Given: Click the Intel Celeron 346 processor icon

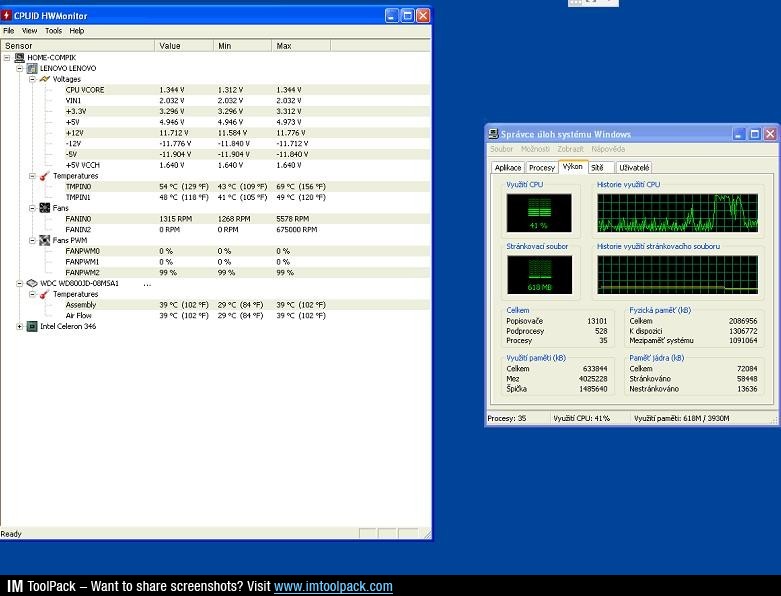Looking at the screenshot, I should click(x=32, y=326).
